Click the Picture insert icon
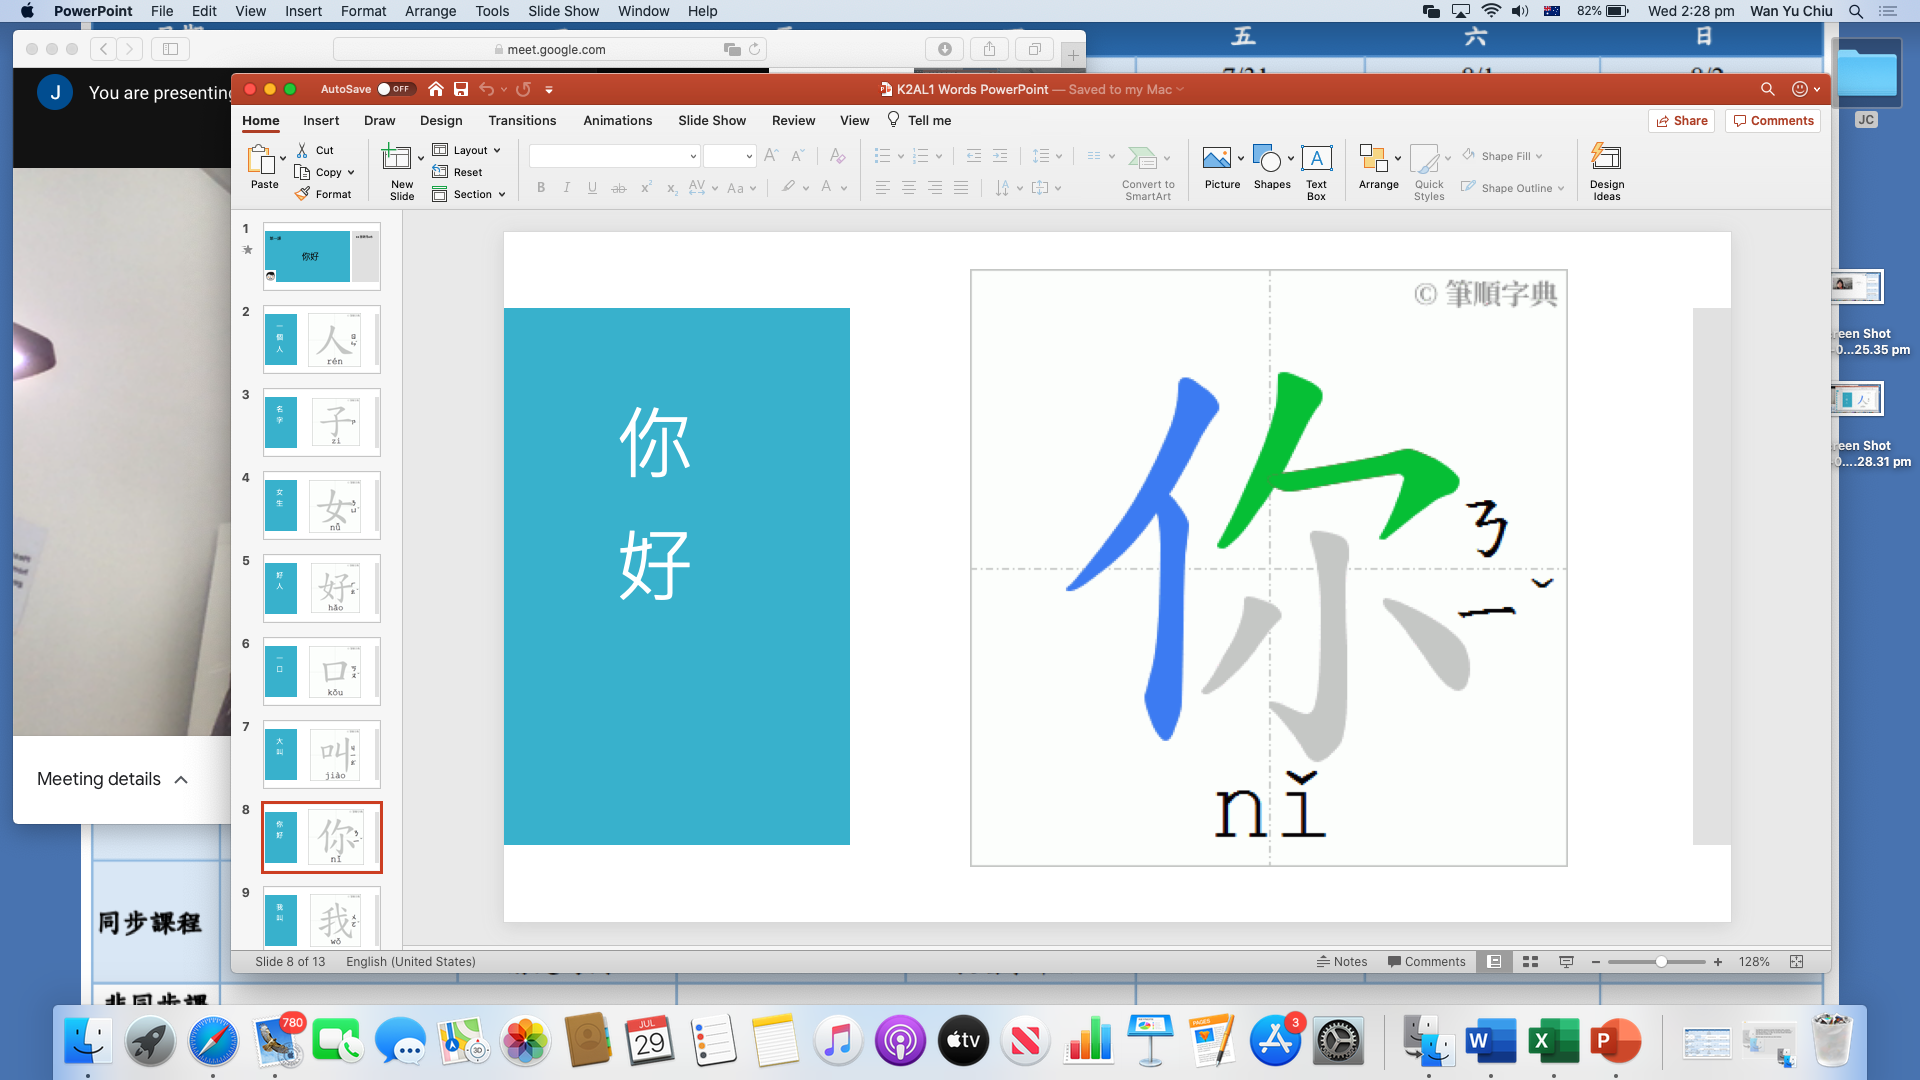 pyautogui.click(x=1217, y=159)
